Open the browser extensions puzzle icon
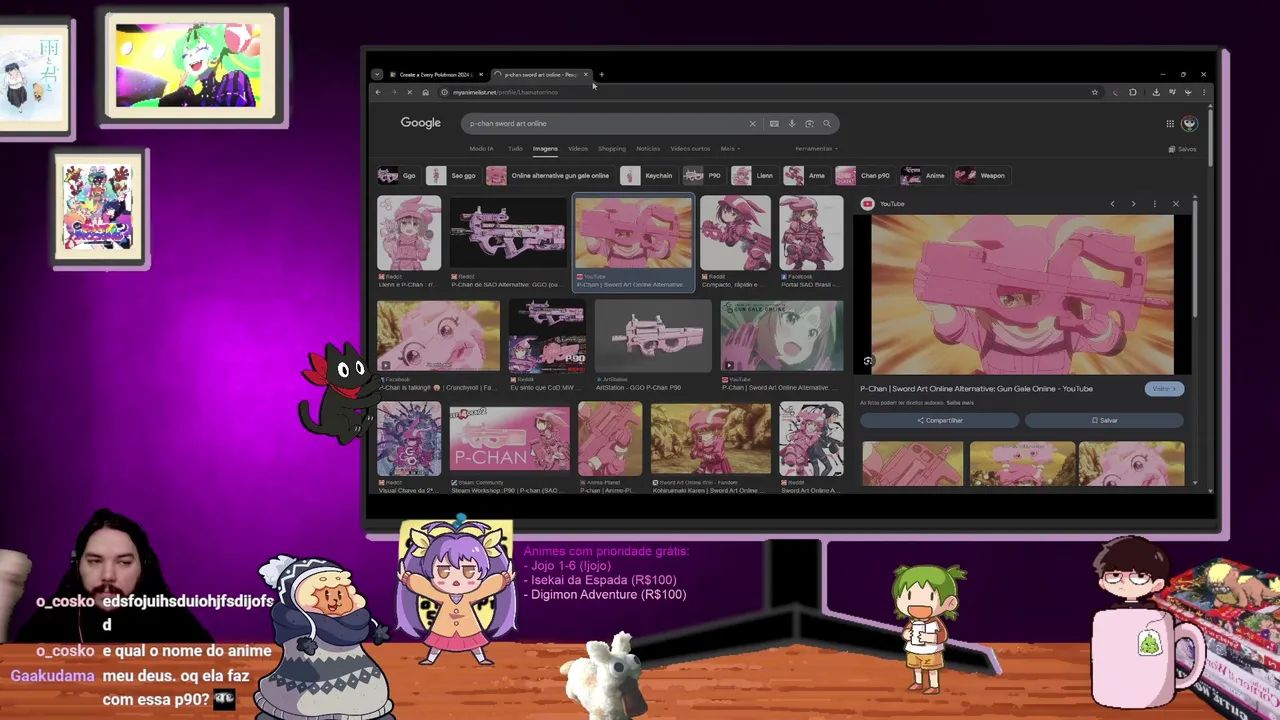The width and height of the screenshot is (1280, 720). pyautogui.click(x=1133, y=92)
